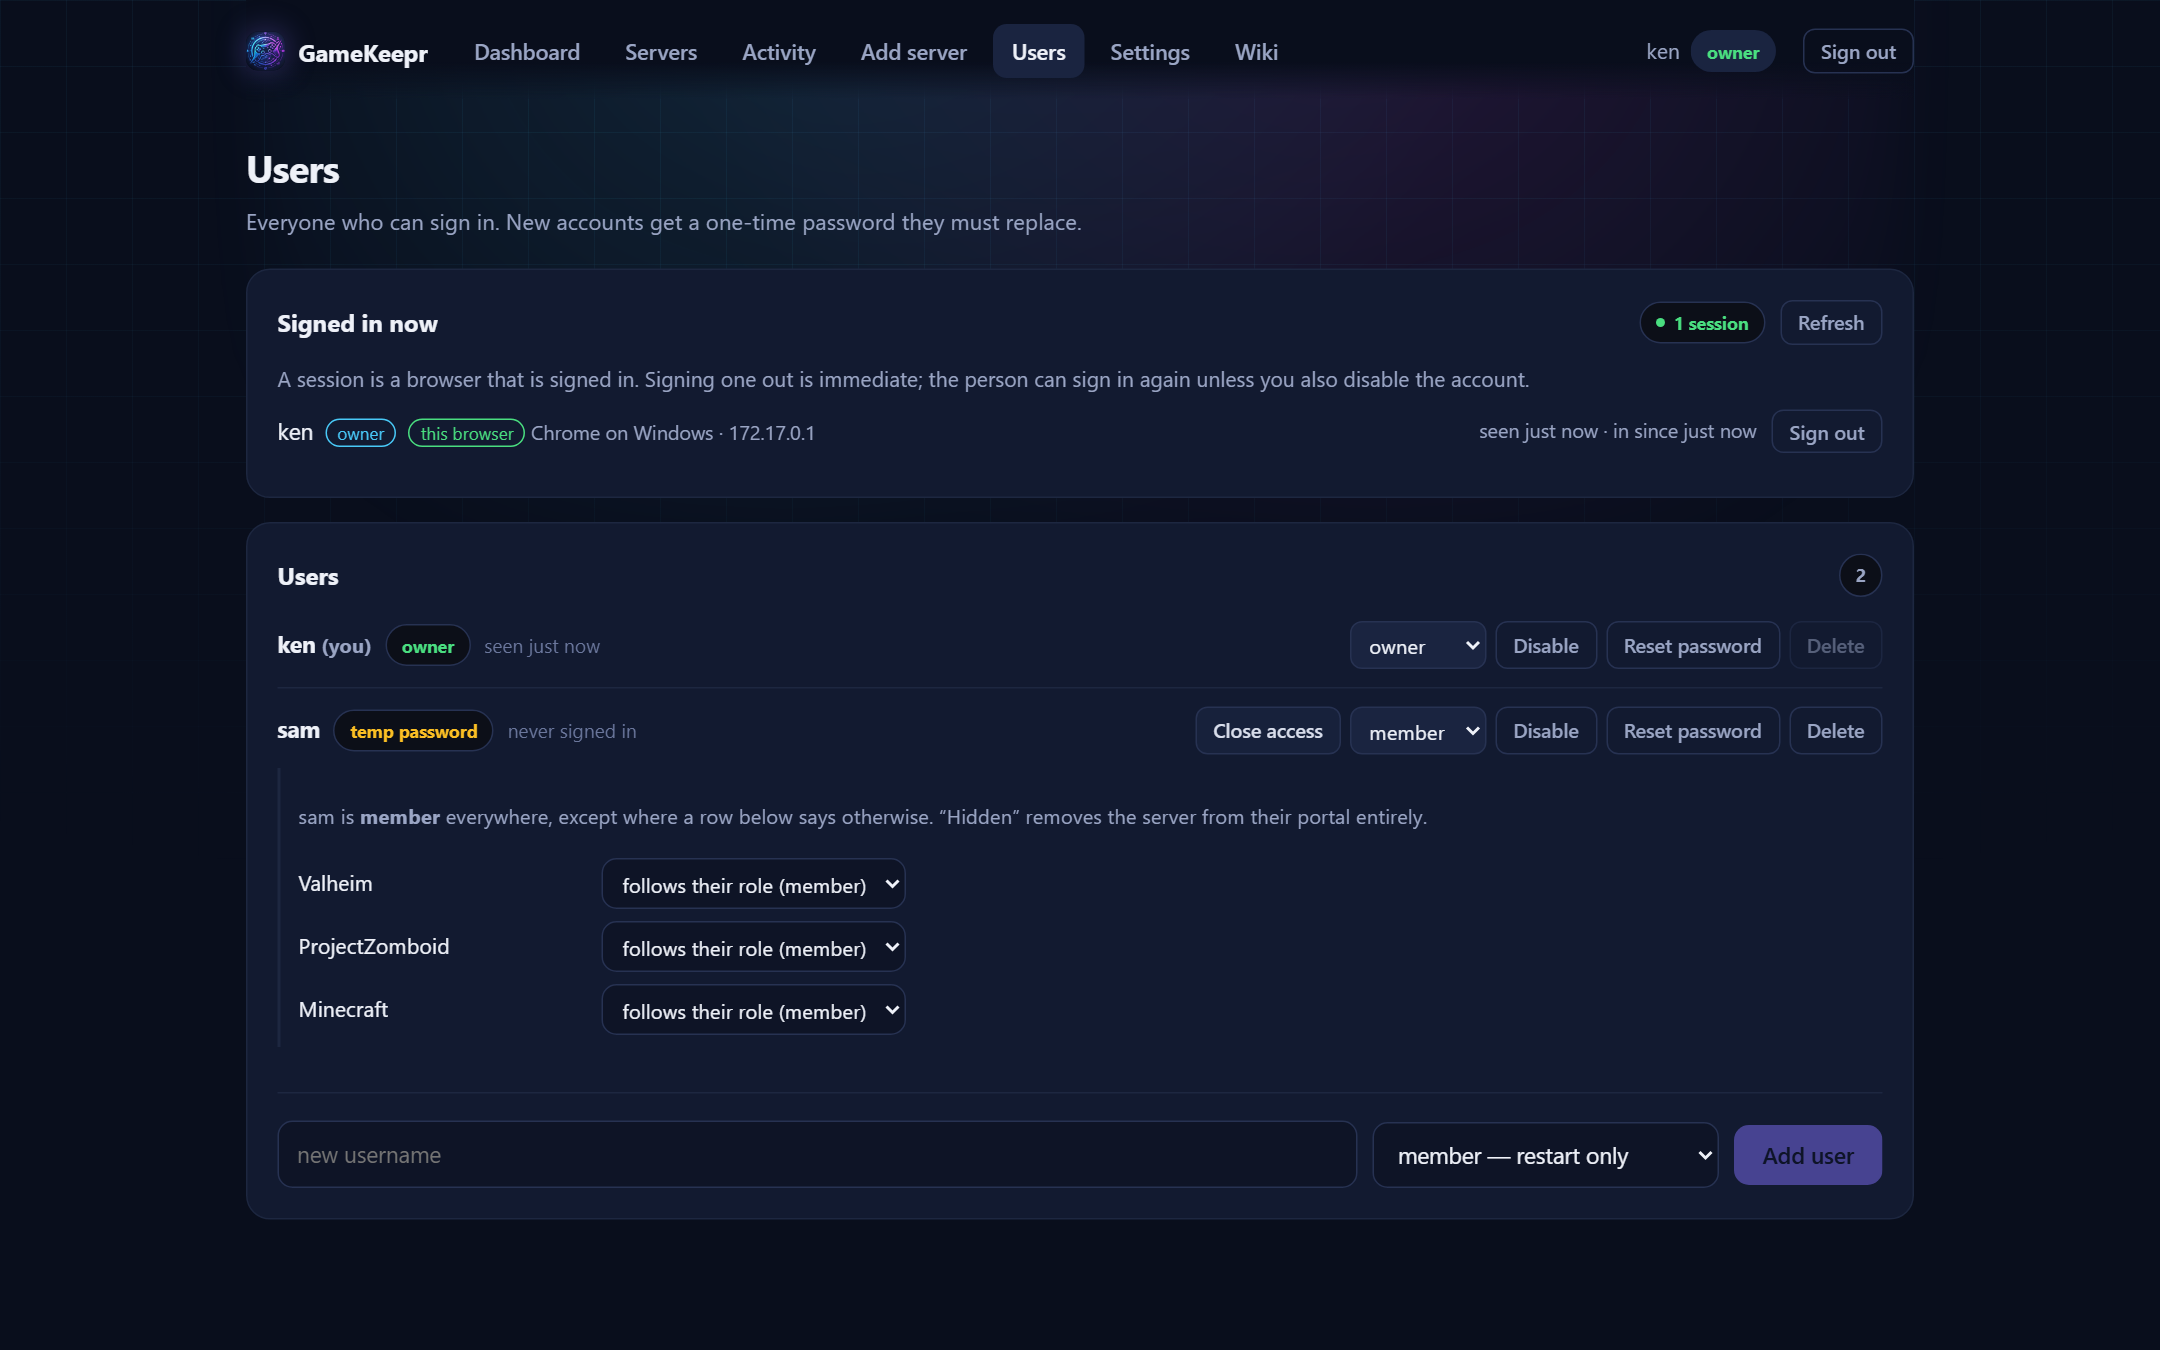The image size is (2160, 1350).
Task: Open the Settings page
Action: pyautogui.click(x=1149, y=52)
